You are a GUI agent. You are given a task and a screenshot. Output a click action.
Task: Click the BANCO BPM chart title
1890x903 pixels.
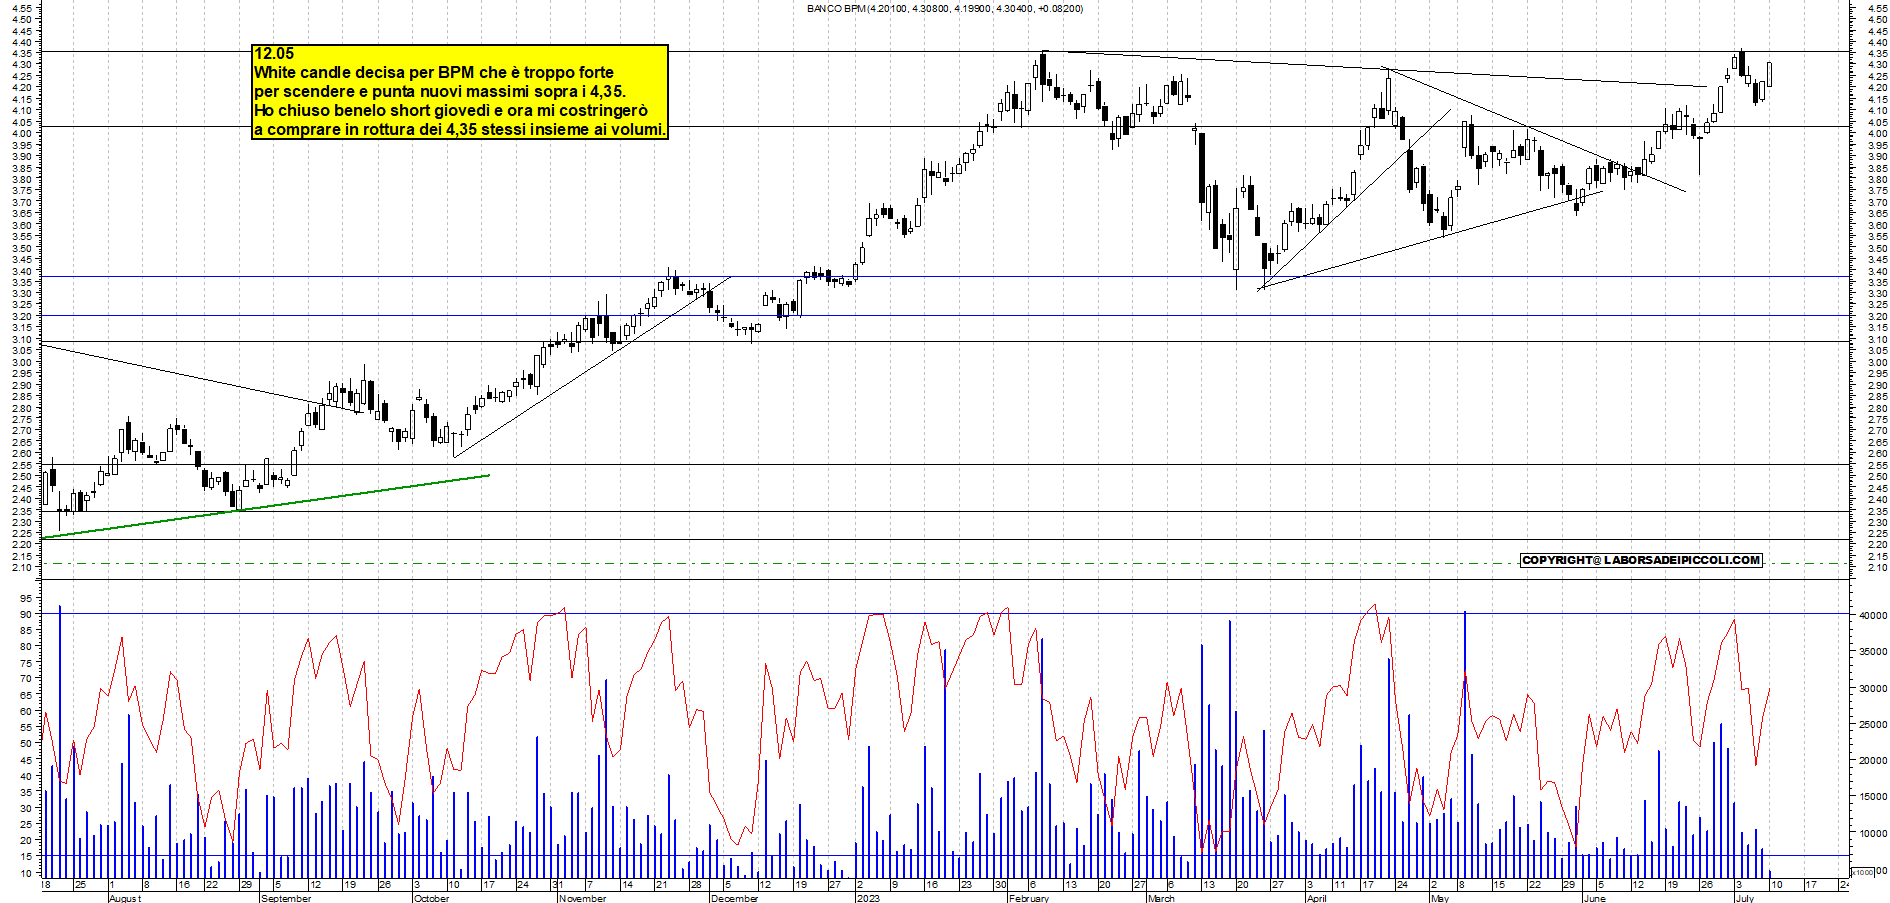[x=944, y=9]
